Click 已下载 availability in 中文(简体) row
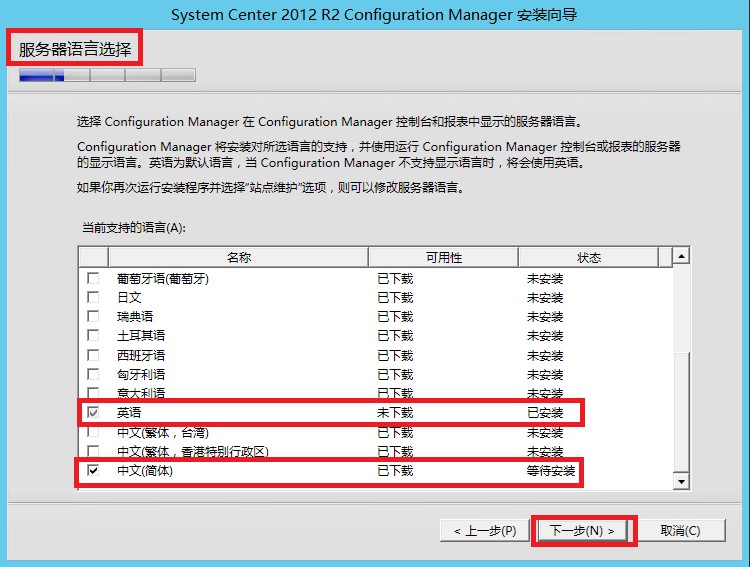 395,471
